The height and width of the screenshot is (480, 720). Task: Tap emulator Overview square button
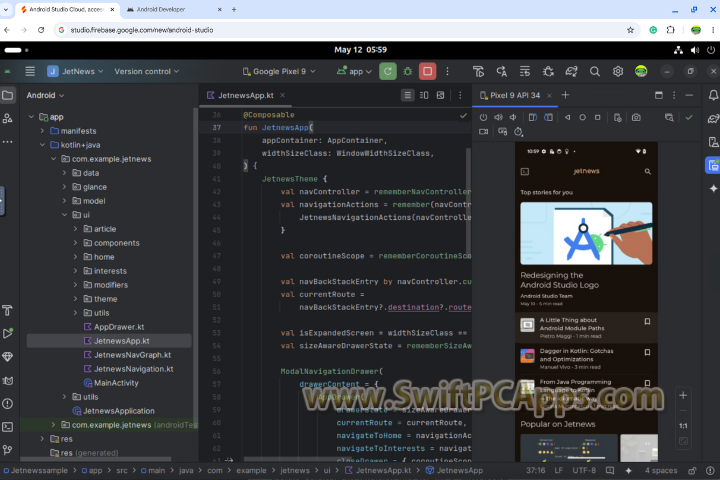pyautogui.click(x=597, y=118)
